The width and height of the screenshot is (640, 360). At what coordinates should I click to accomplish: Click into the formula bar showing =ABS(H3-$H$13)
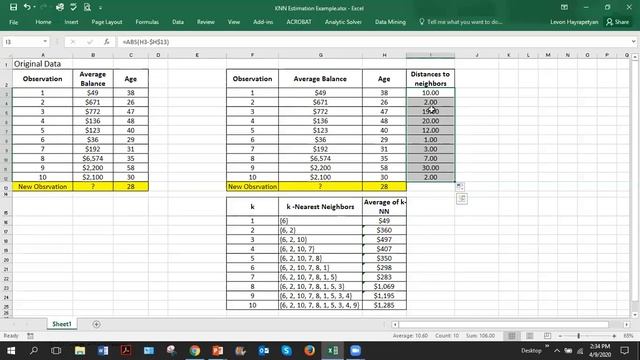click(x=373, y=42)
